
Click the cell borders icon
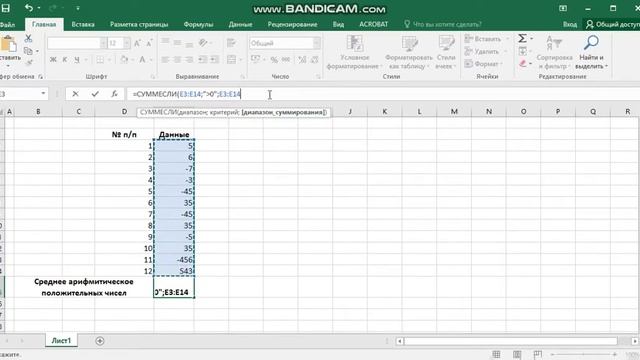tap(100, 60)
